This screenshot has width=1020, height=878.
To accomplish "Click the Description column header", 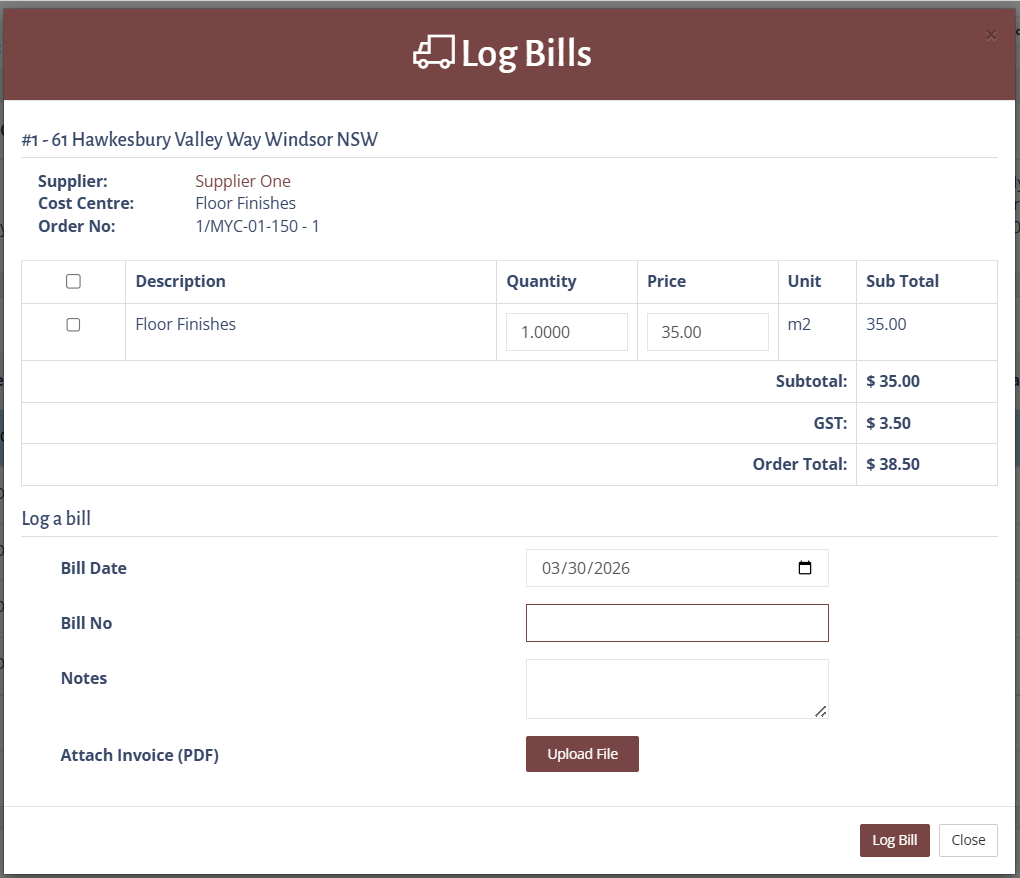I will [x=181, y=282].
